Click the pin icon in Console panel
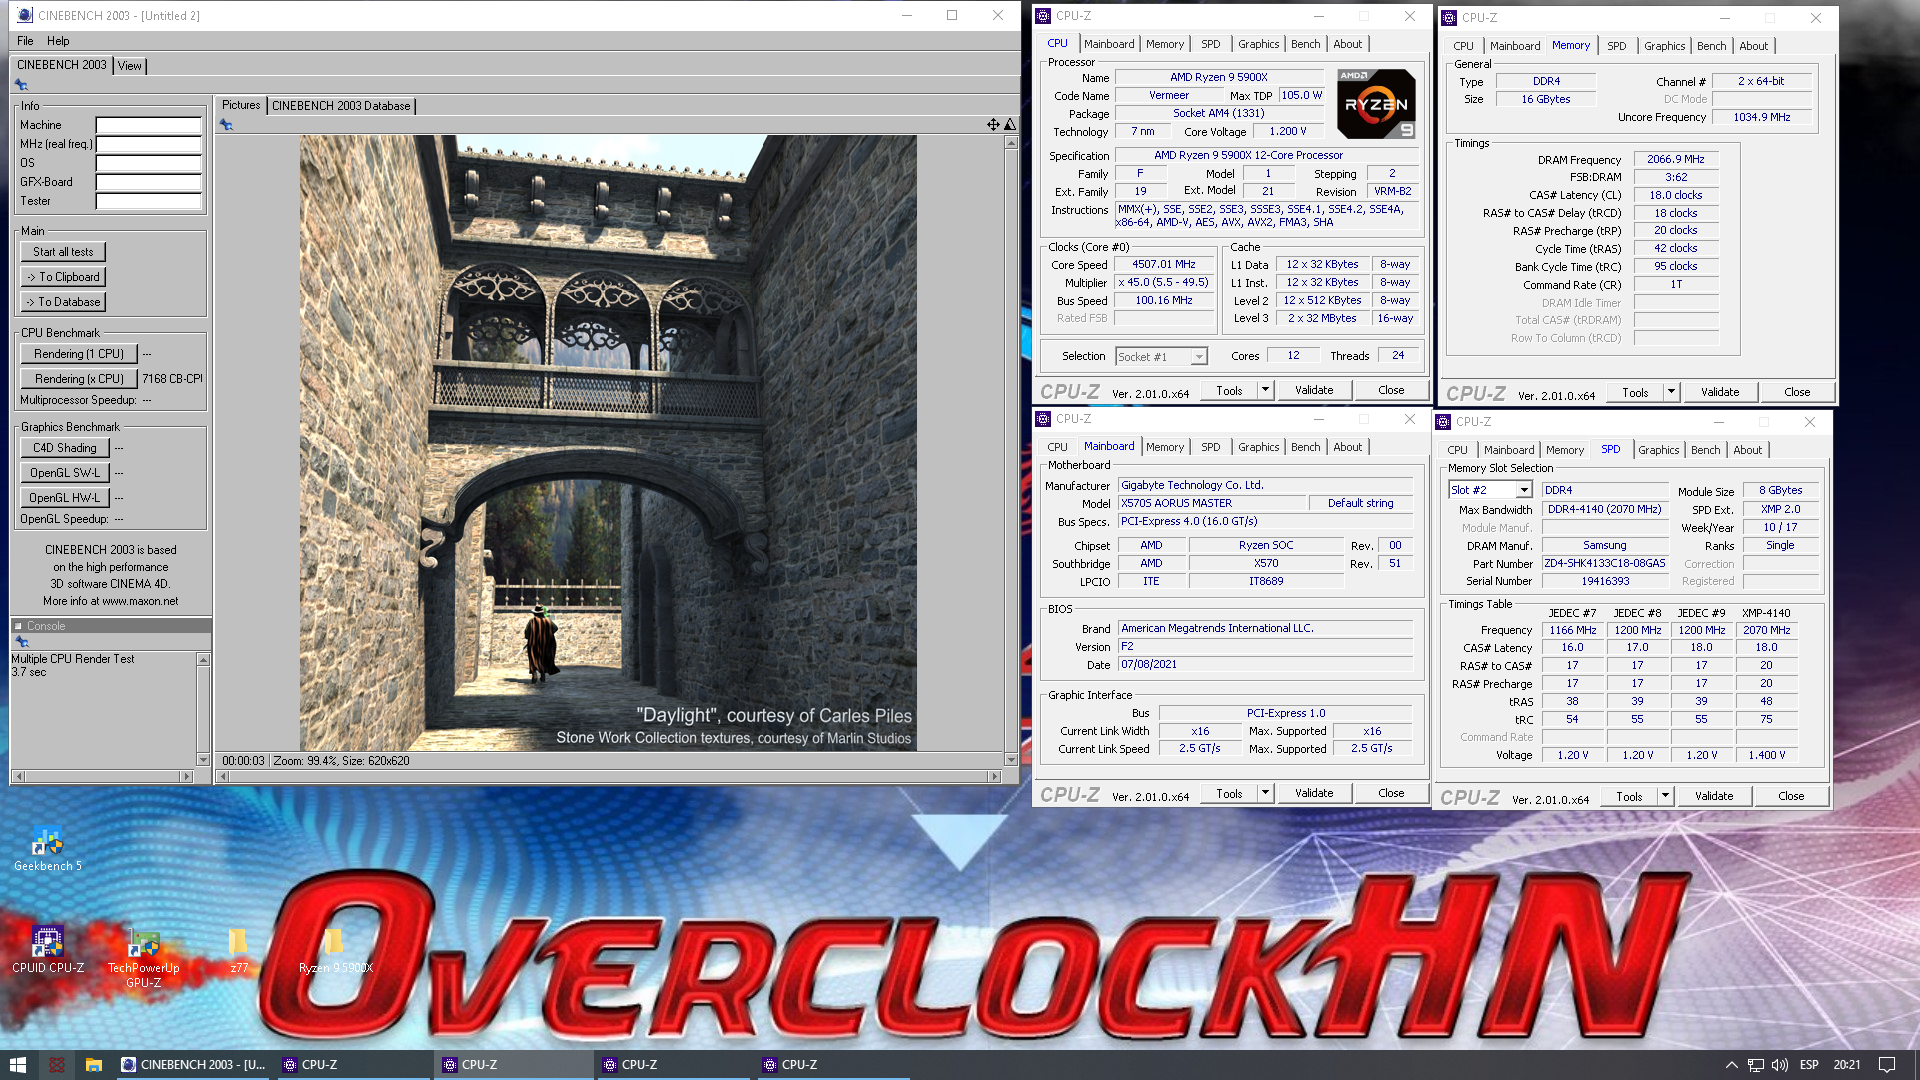The image size is (1920, 1080). tap(22, 642)
